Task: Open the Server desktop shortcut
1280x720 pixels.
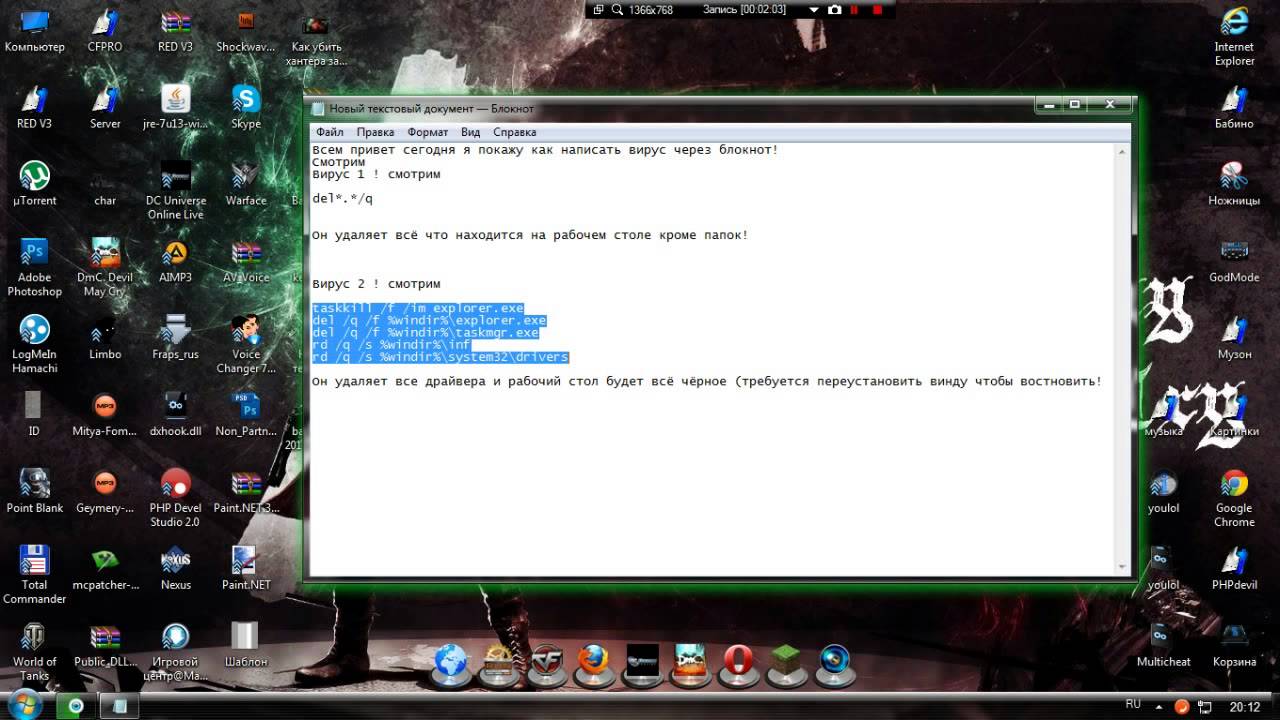Action: coord(105,108)
